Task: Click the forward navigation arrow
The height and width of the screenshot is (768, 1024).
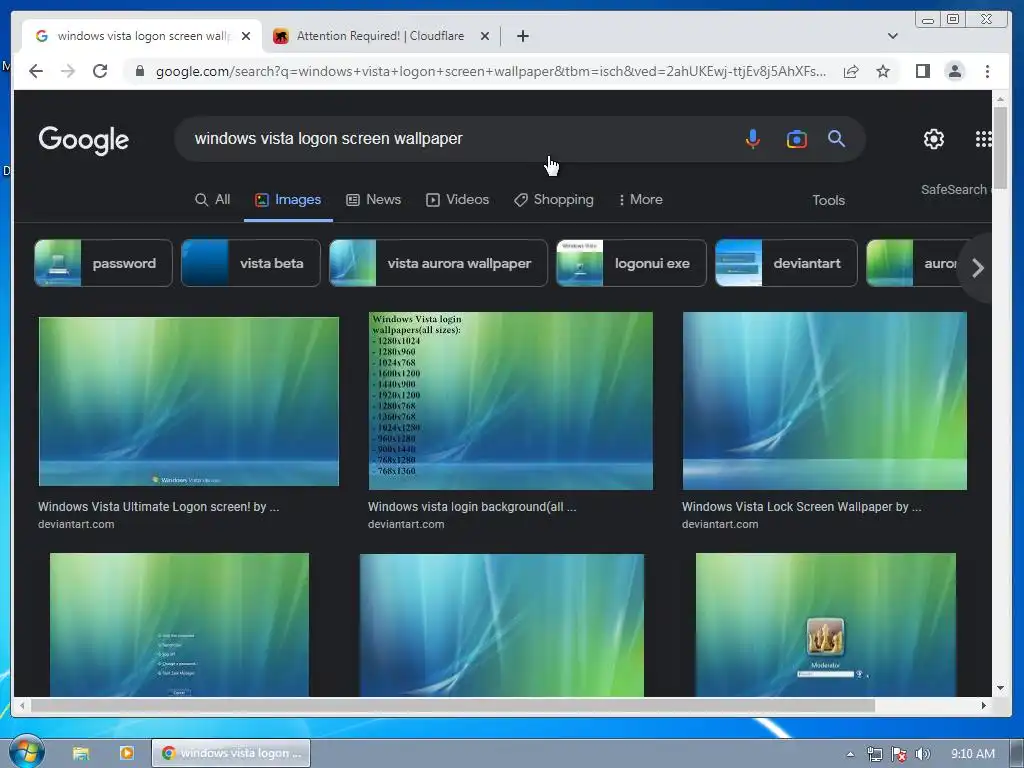Action: (x=68, y=71)
